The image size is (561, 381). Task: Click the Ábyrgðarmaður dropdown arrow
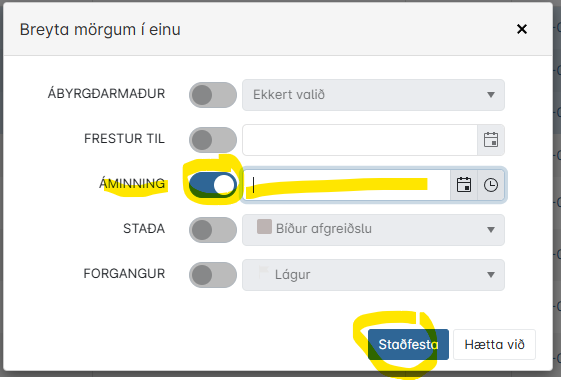[x=491, y=95]
